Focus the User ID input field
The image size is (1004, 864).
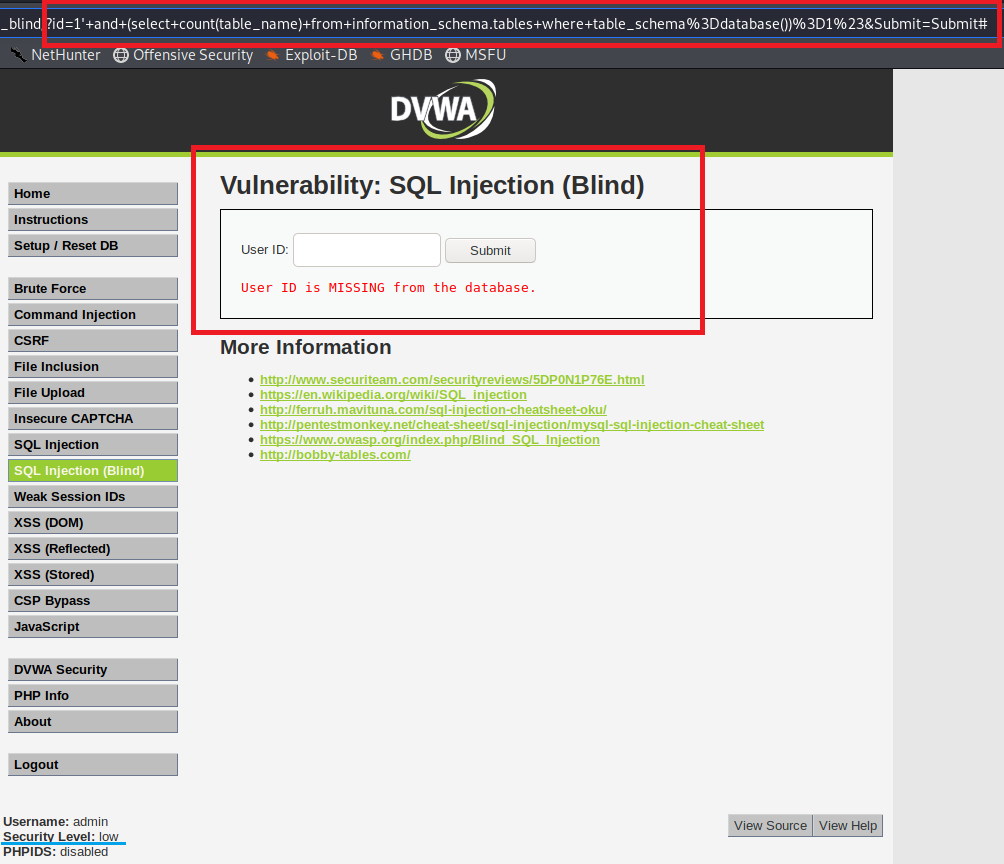[367, 250]
